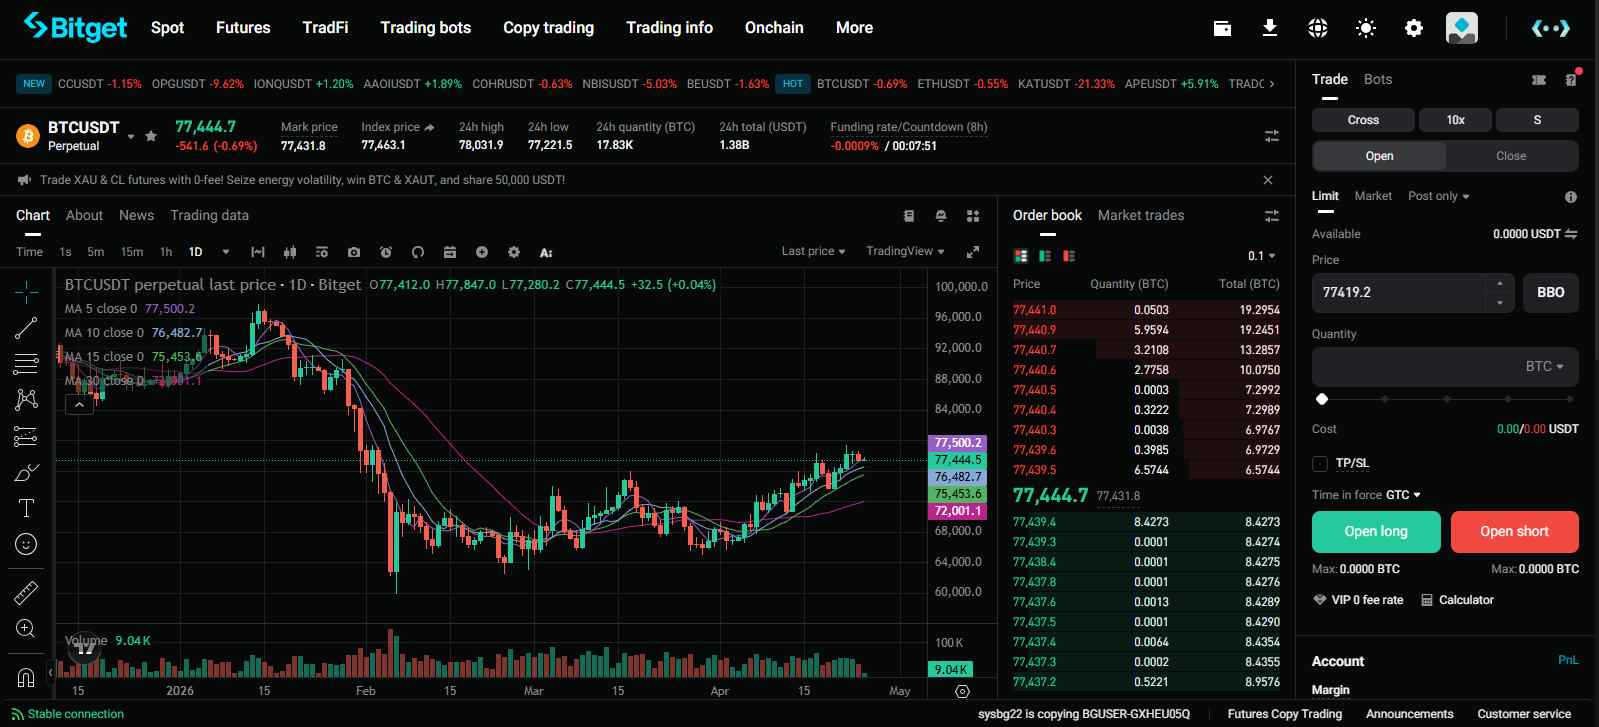1599x727 pixels.
Task: Open the more timeframes dropdown
Action: (226, 252)
